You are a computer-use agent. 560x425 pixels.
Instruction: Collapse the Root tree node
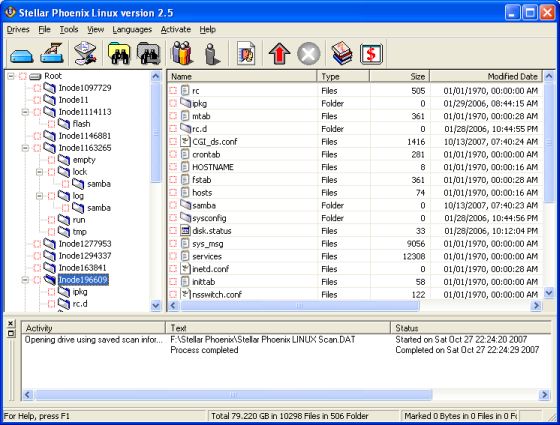pos(11,76)
